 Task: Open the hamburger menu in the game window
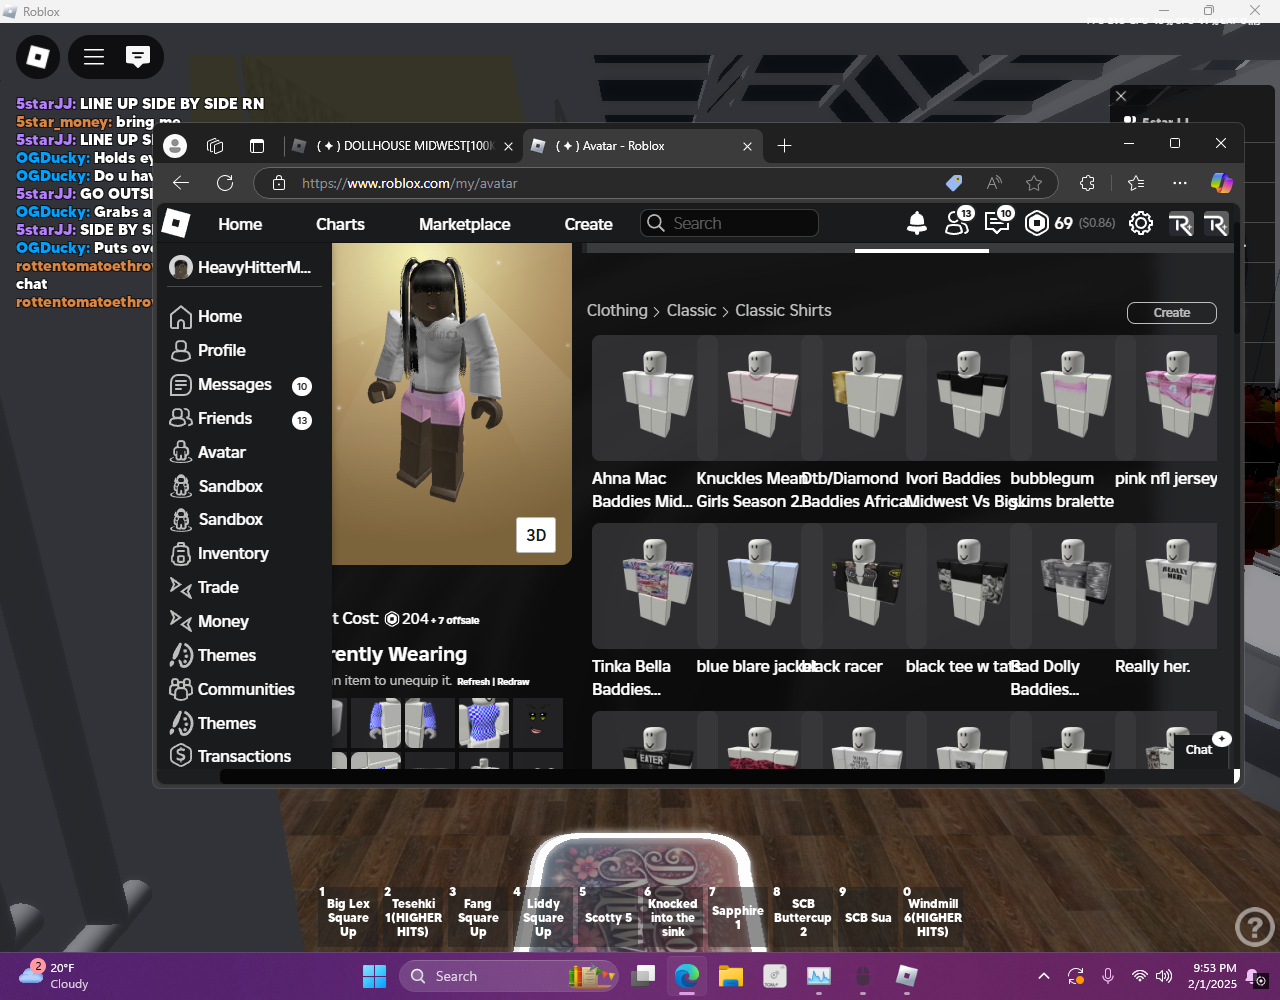click(94, 57)
